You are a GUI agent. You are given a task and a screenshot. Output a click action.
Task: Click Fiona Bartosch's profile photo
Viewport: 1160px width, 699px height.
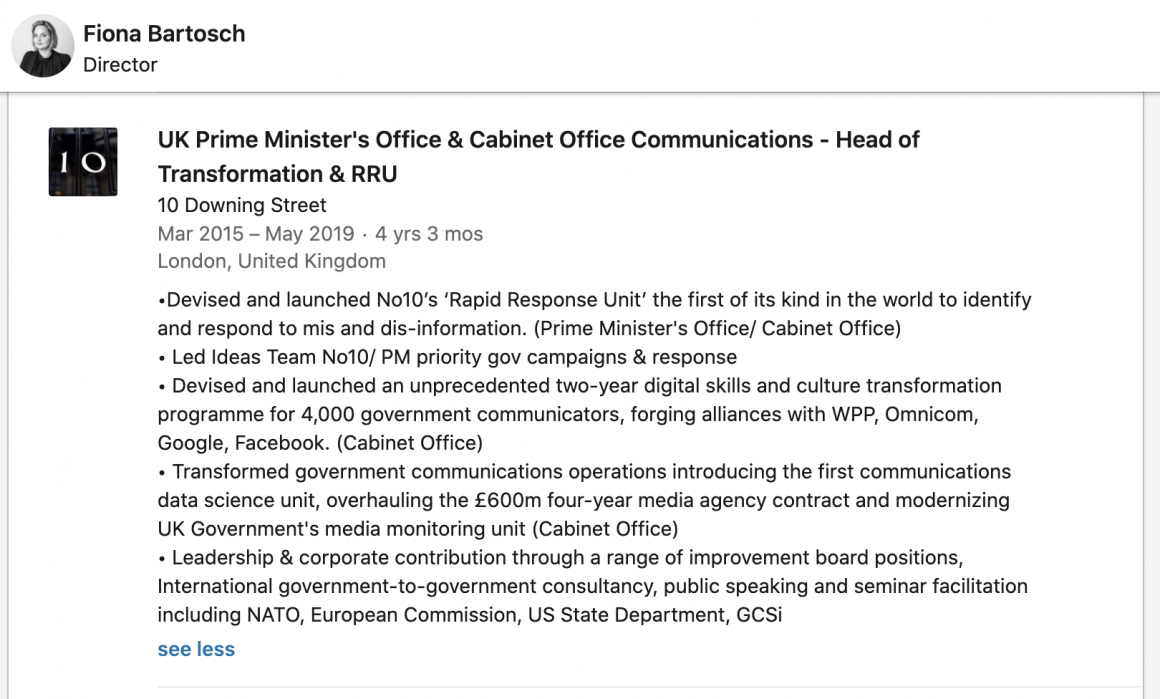pos(43,47)
